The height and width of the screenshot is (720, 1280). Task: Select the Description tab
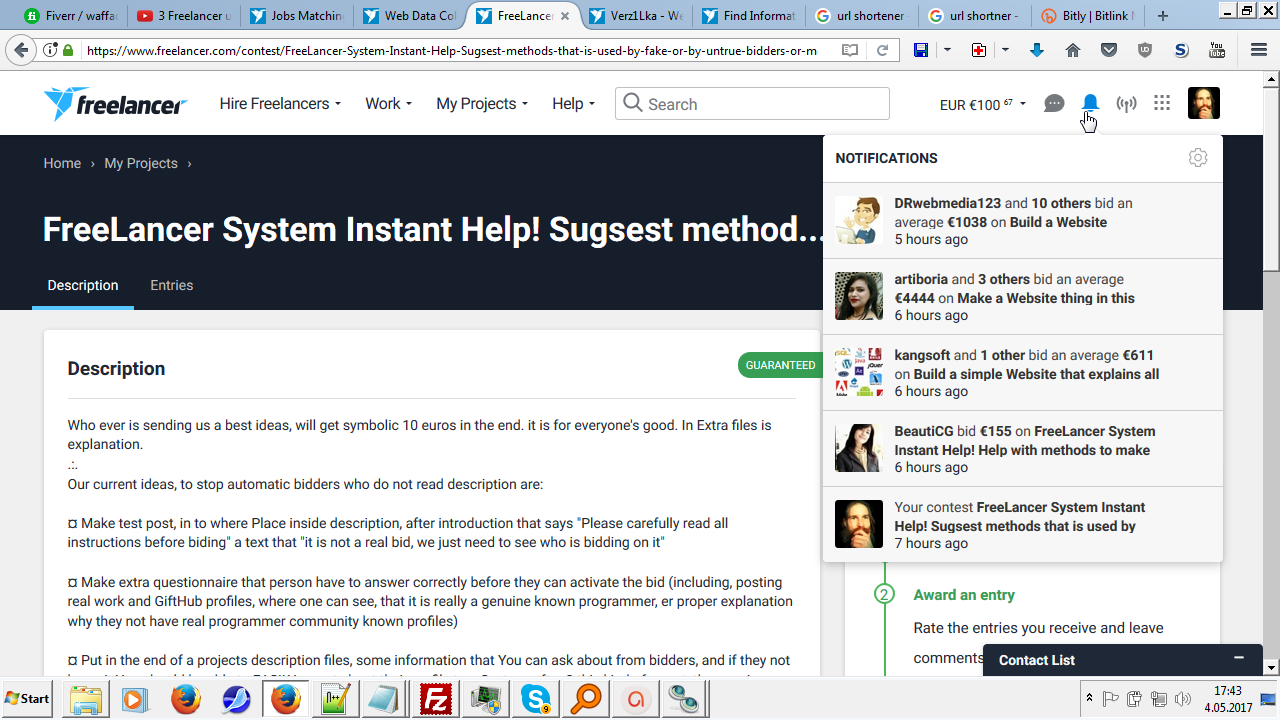point(83,285)
